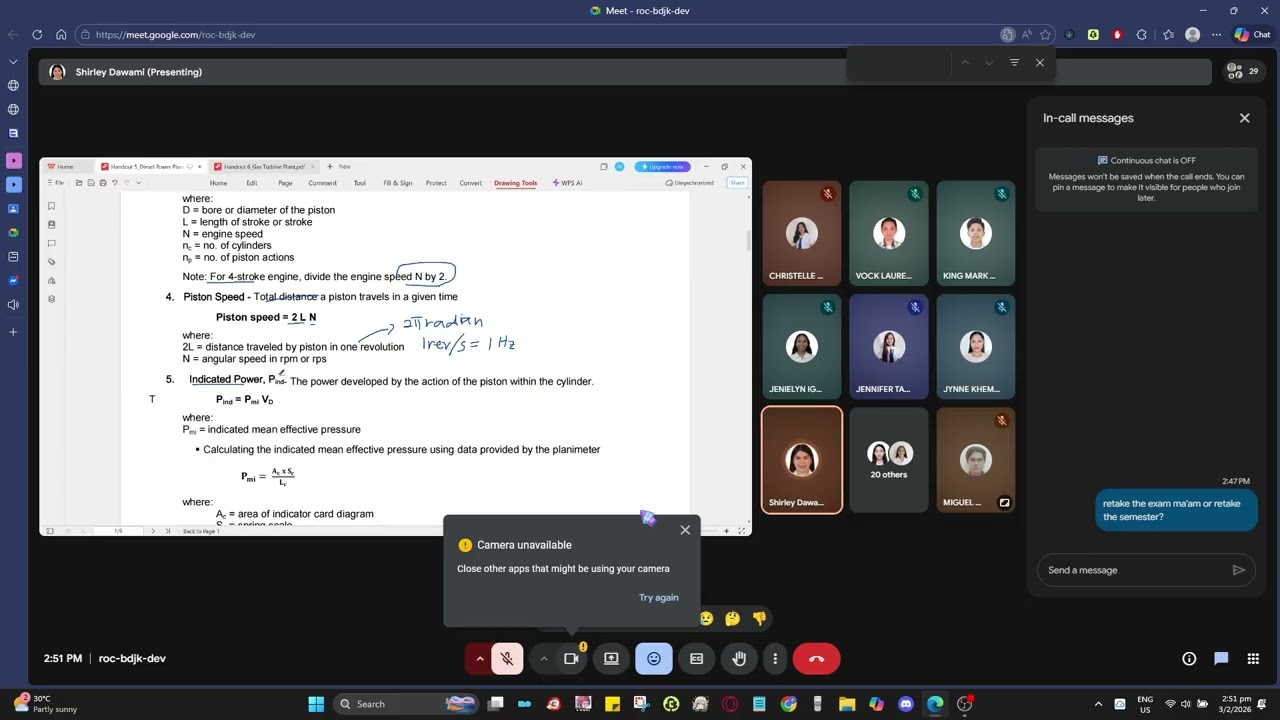The image size is (1280, 720).
Task: Send the thumbs-down reaction emoji
Action: pos(759,619)
